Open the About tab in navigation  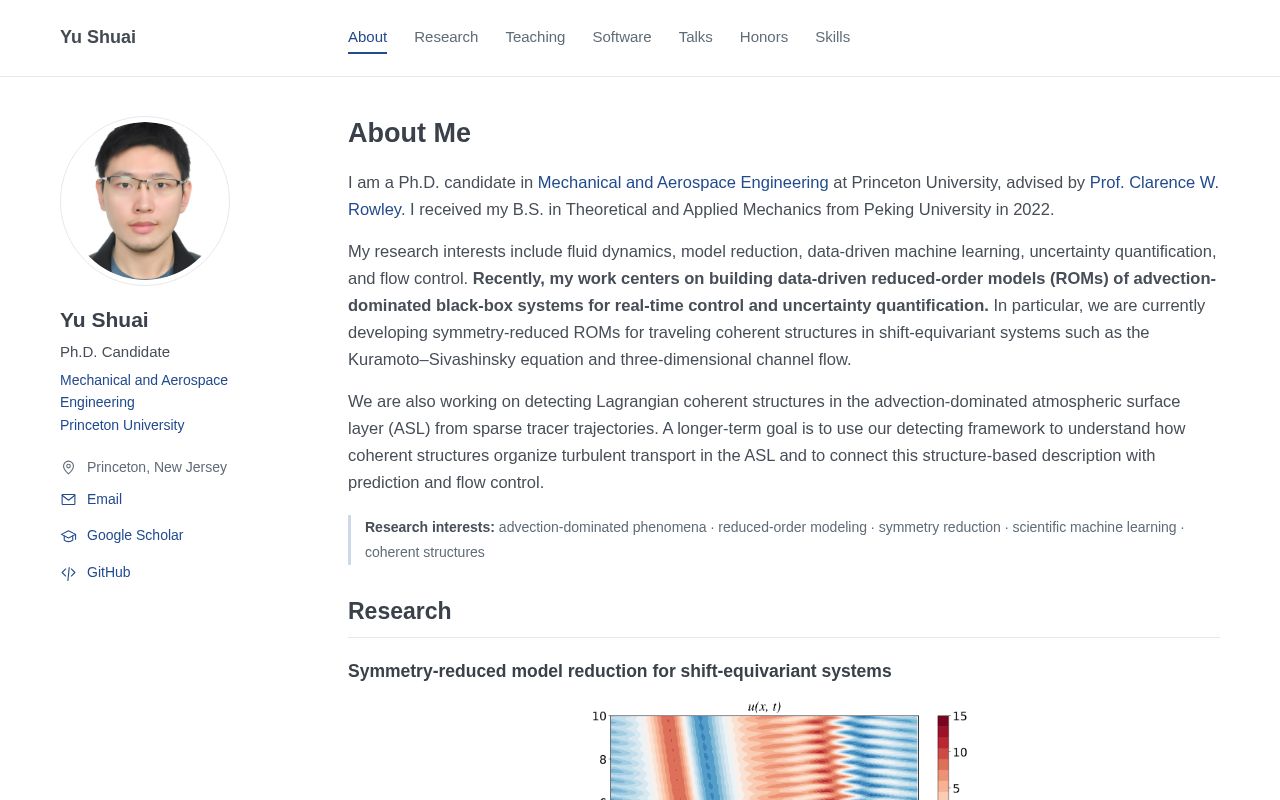click(367, 37)
